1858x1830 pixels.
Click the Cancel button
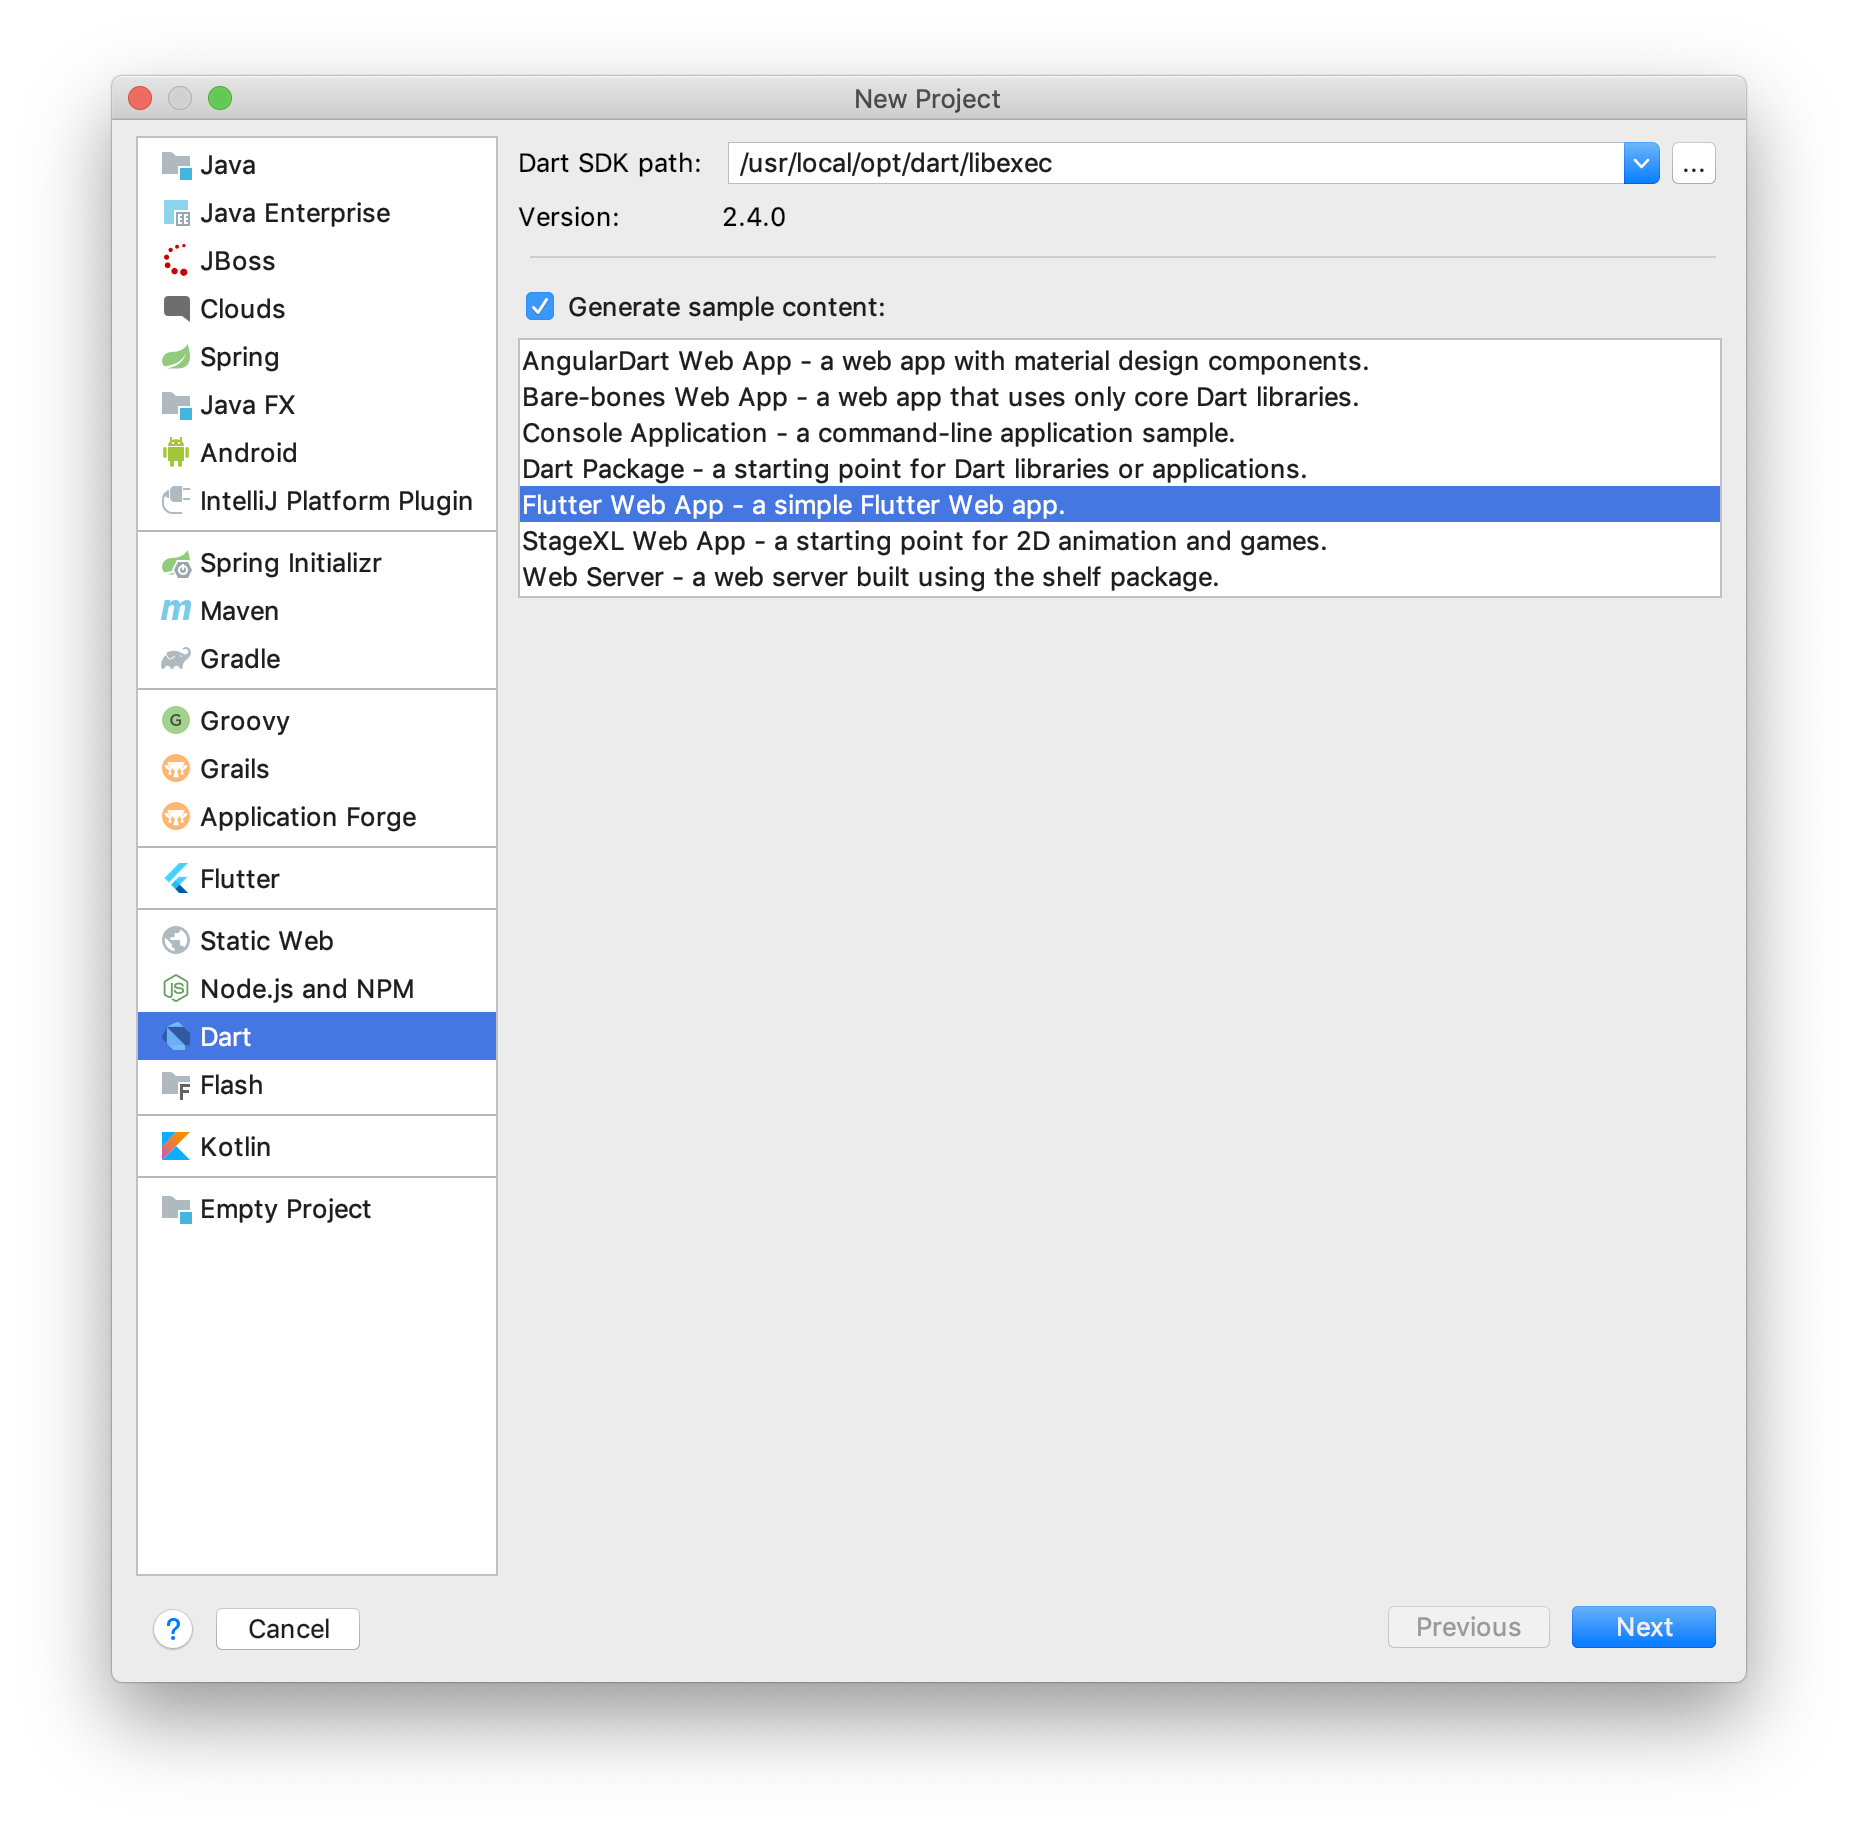288,1629
